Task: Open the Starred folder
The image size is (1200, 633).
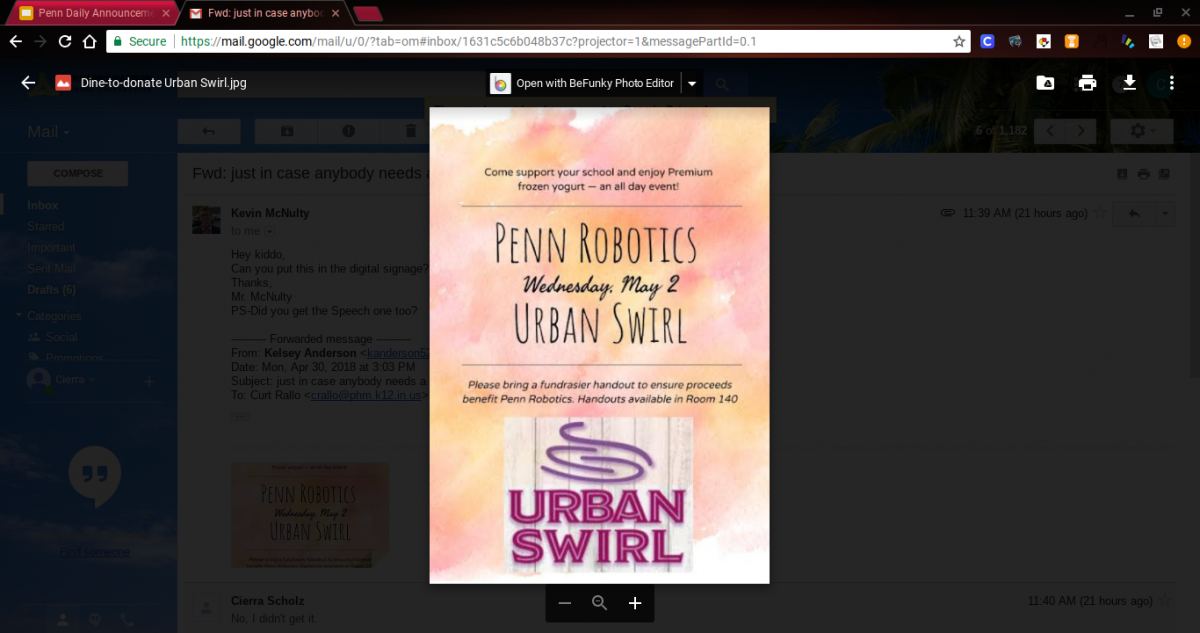Action: (46, 226)
